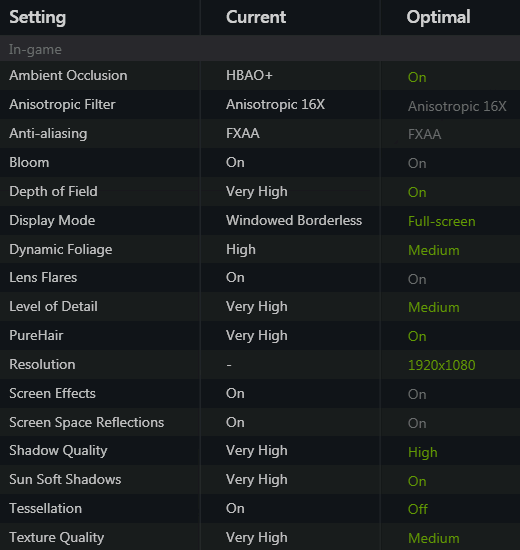Click the Dynamic Foliage setting label
520x550 pixels.
point(61,249)
